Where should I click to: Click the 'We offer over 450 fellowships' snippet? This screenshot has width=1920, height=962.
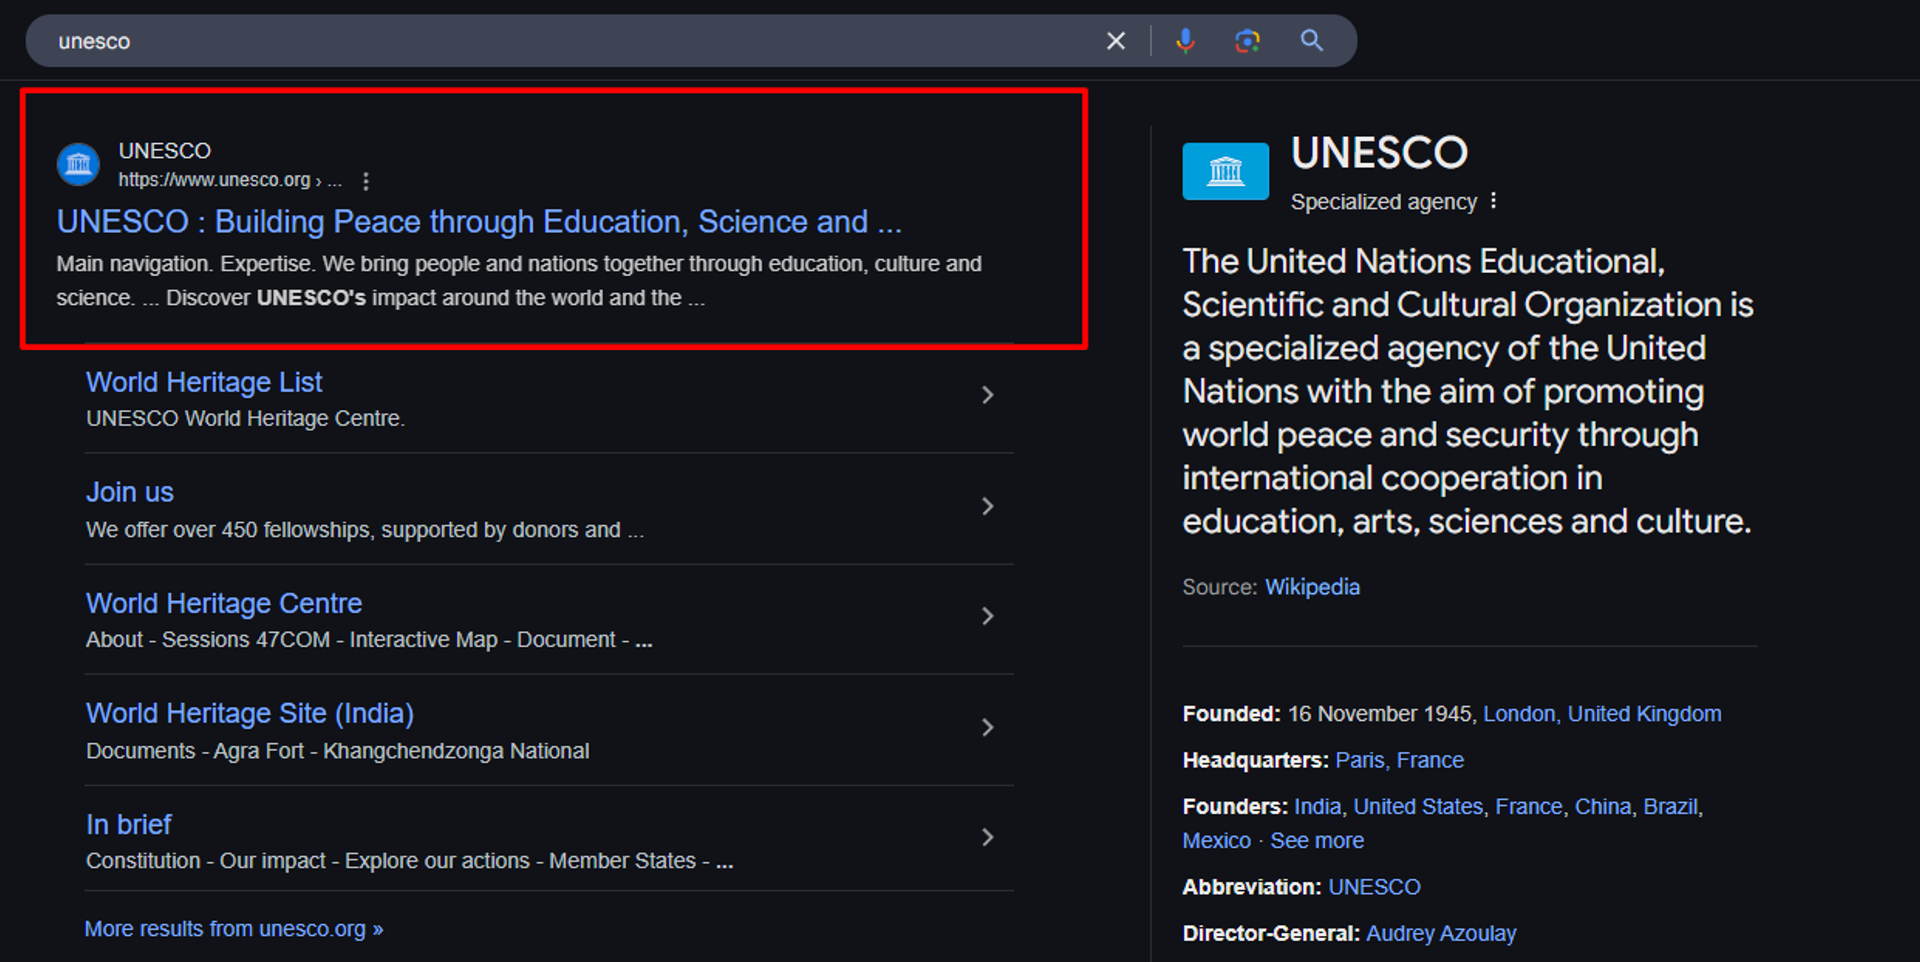click(x=365, y=530)
